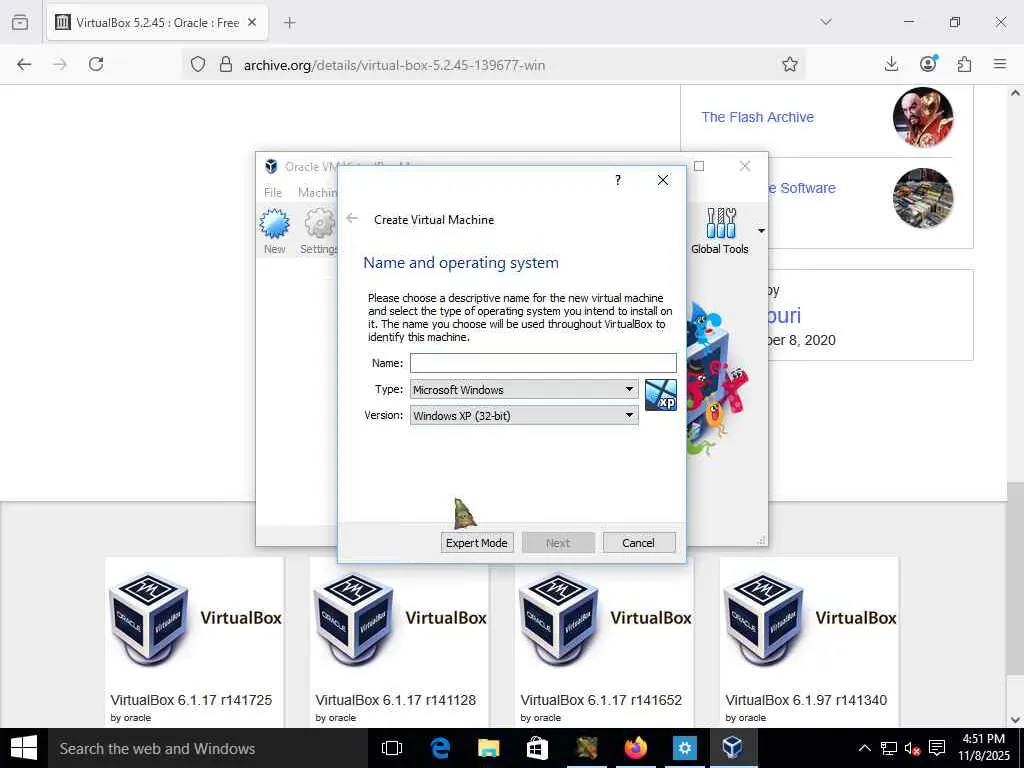Open the Firefox View icon
The height and width of the screenshot is (768, 1024).
[x=20, y=23]
